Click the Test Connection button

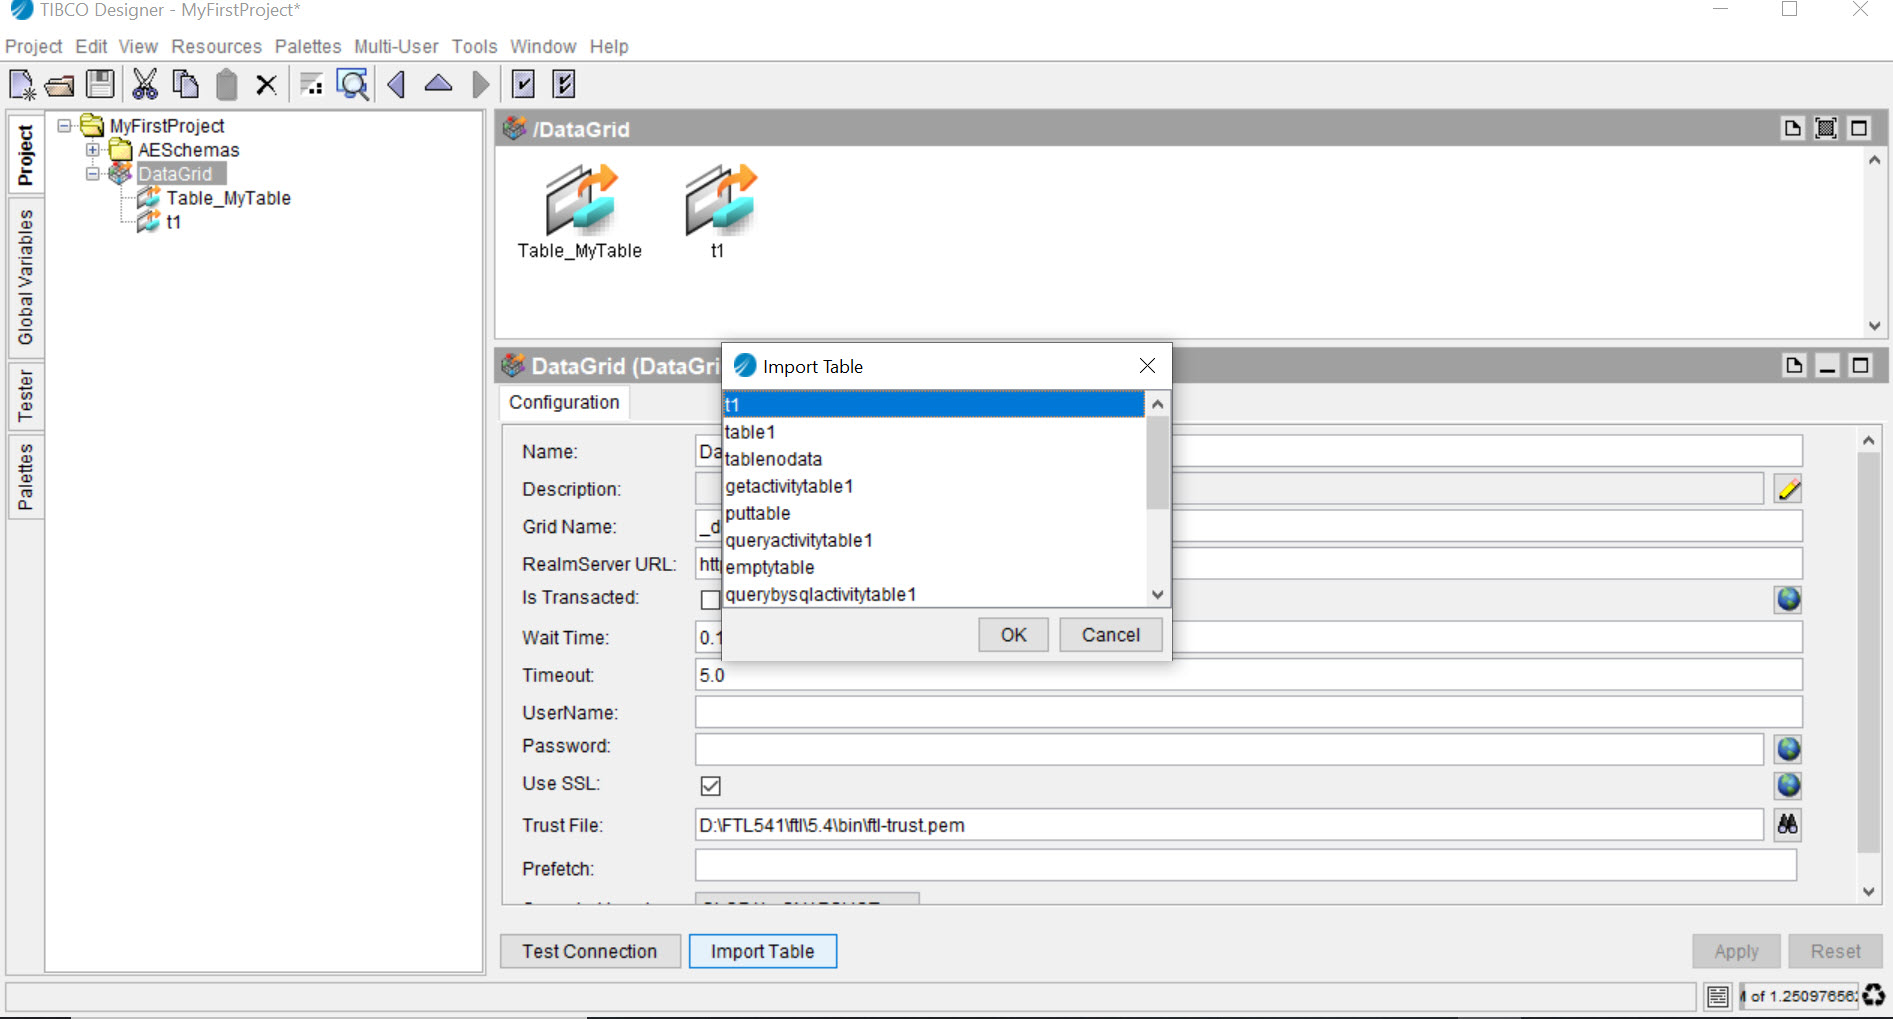click(x=590, y=951)
